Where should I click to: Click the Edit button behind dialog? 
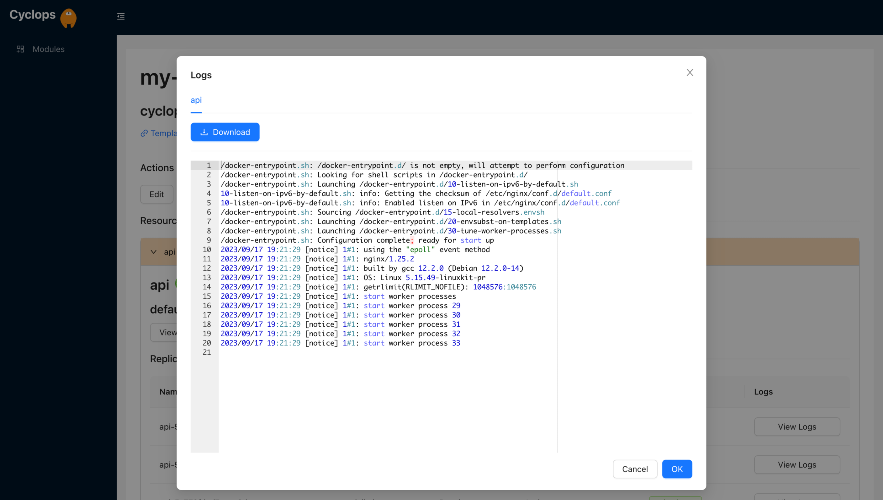157,194
